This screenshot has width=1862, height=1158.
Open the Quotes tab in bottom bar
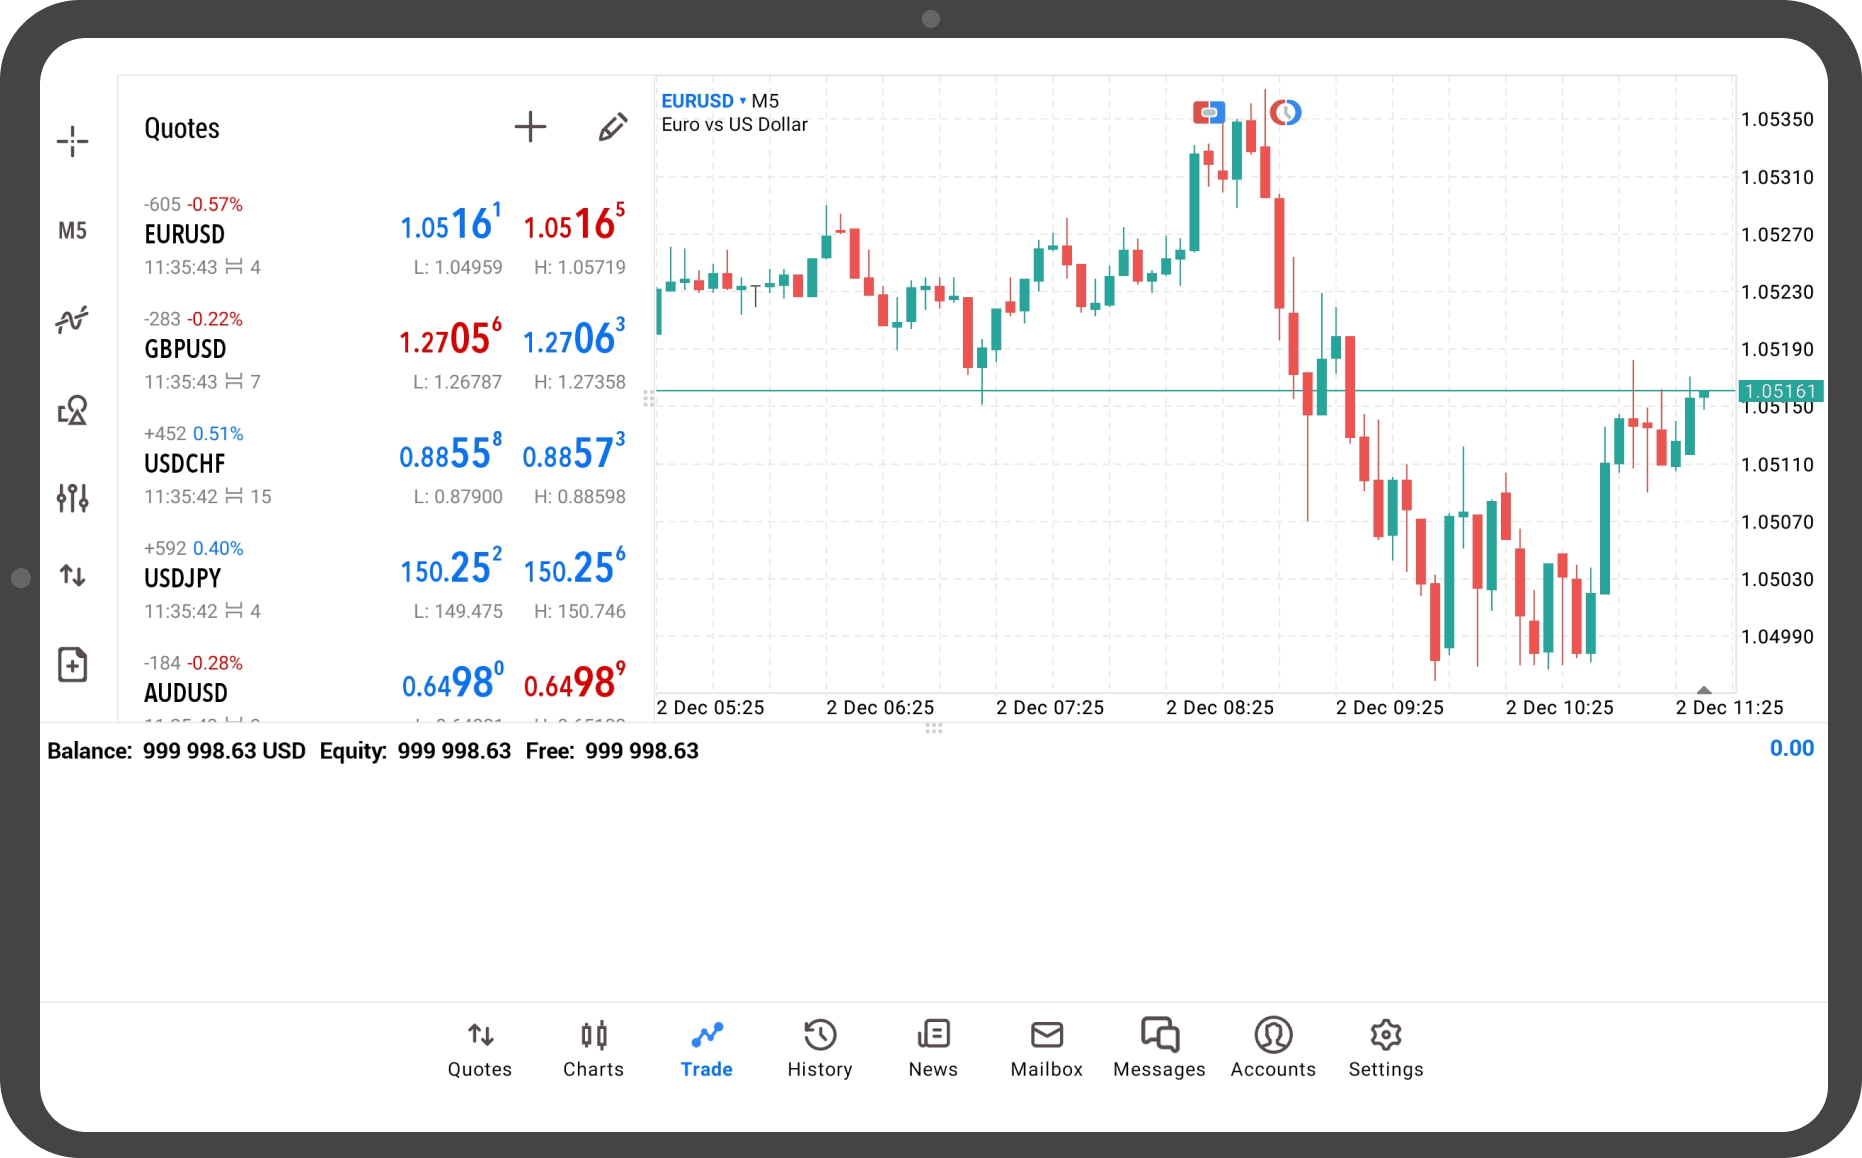(x=480, y=1049)
